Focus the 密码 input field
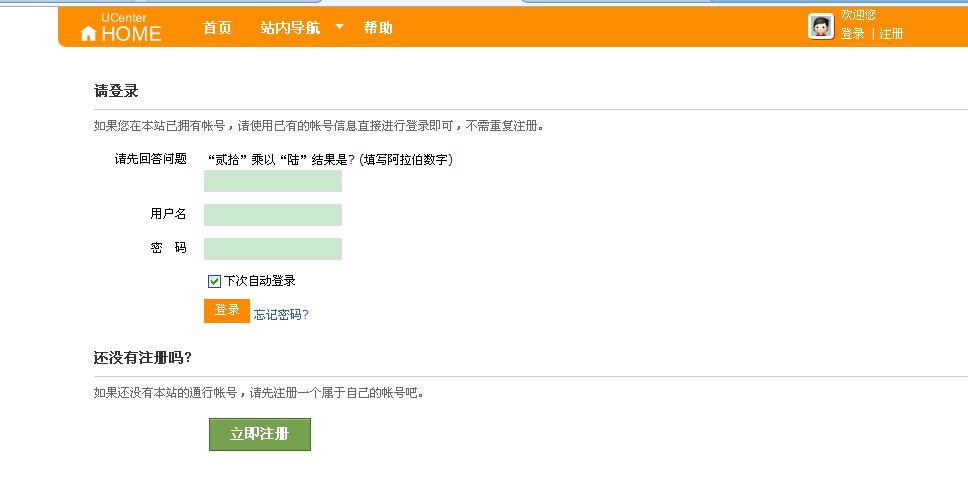This screenshot has width=968, height=478. (x=273, y=249)
